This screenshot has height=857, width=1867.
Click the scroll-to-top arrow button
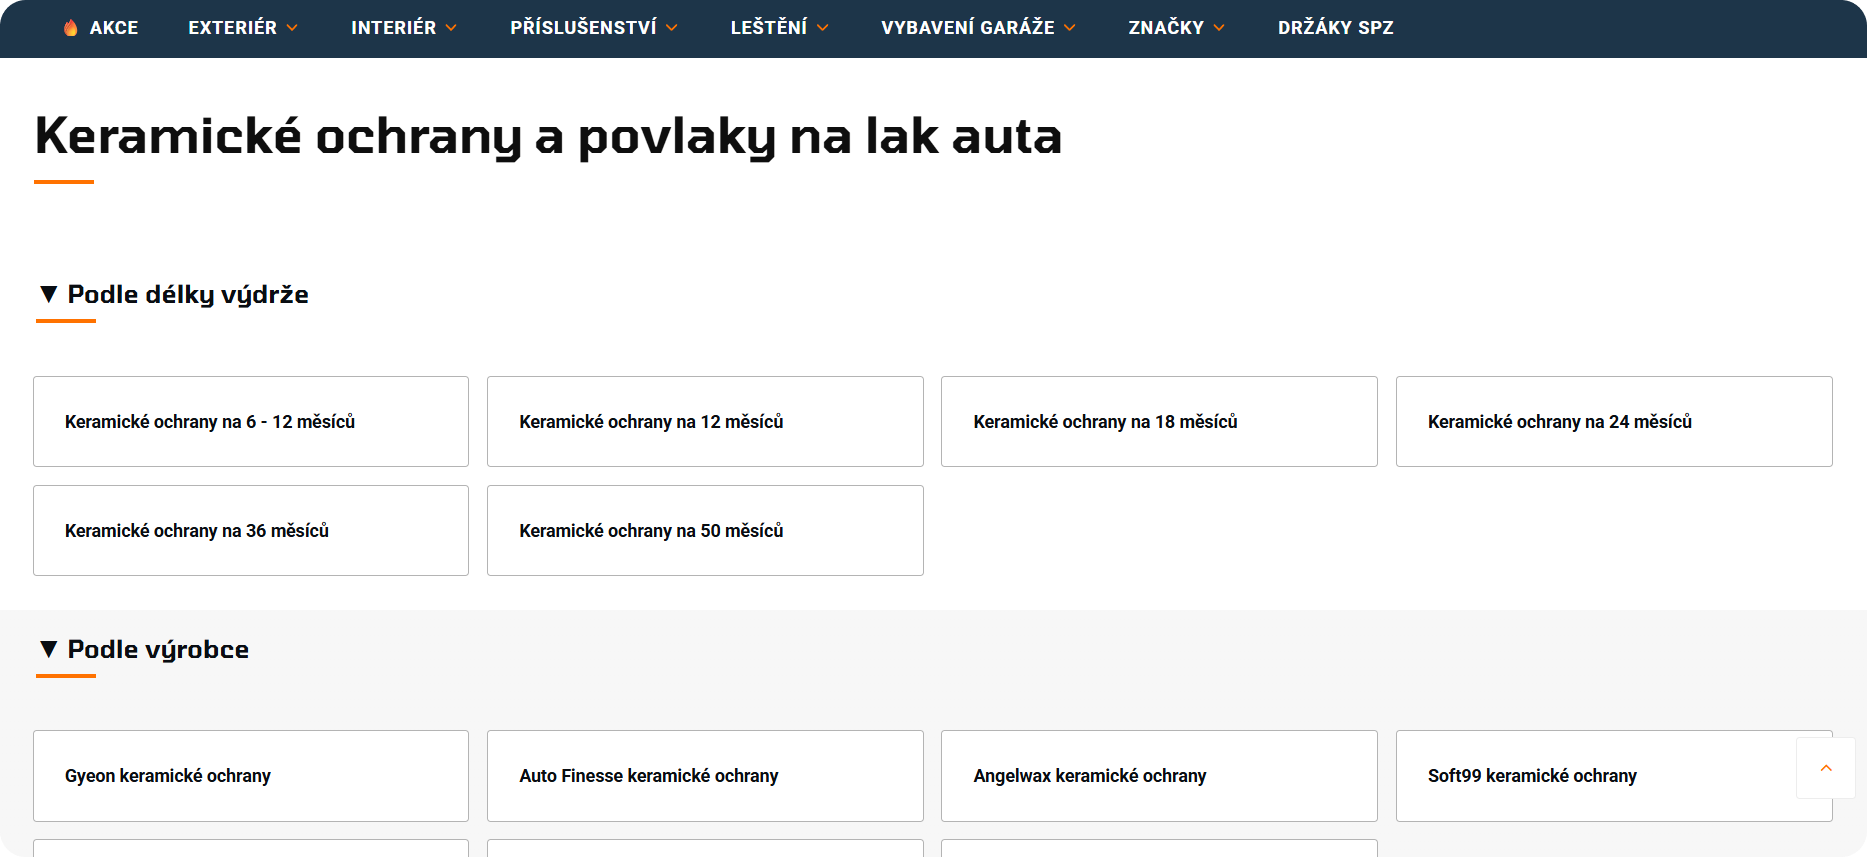tap(1826, 768)
